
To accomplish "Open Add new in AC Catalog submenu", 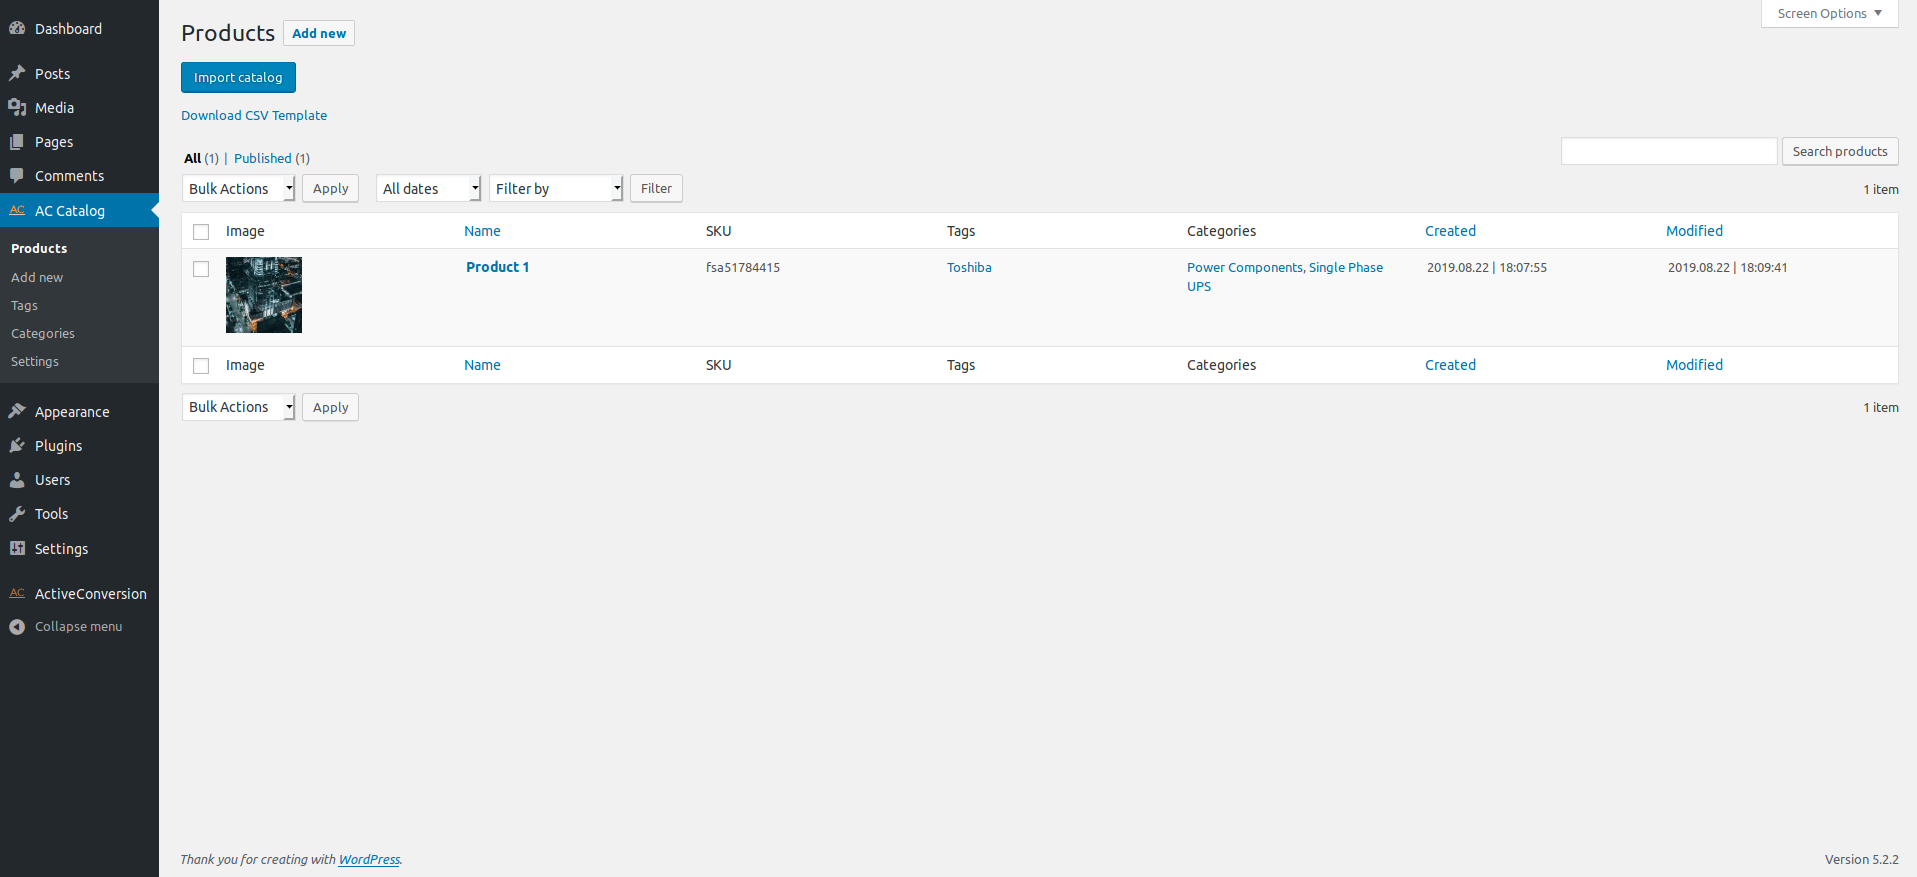I will (37, 277).
